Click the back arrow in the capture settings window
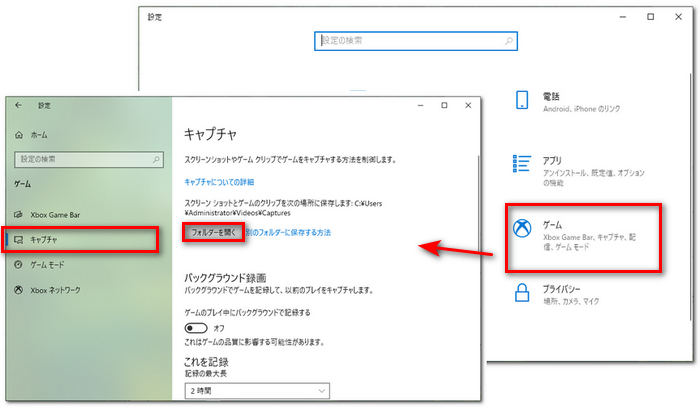Screen dimensions: 700x407 (18, 105)
